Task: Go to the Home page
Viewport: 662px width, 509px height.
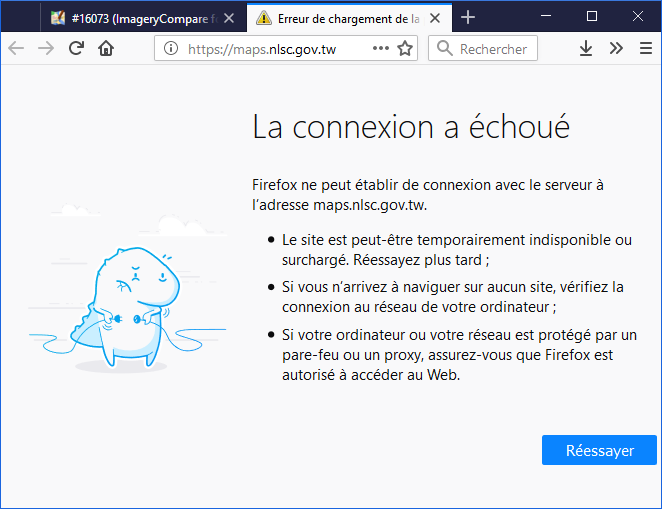Action: click(x=106, y=48)
